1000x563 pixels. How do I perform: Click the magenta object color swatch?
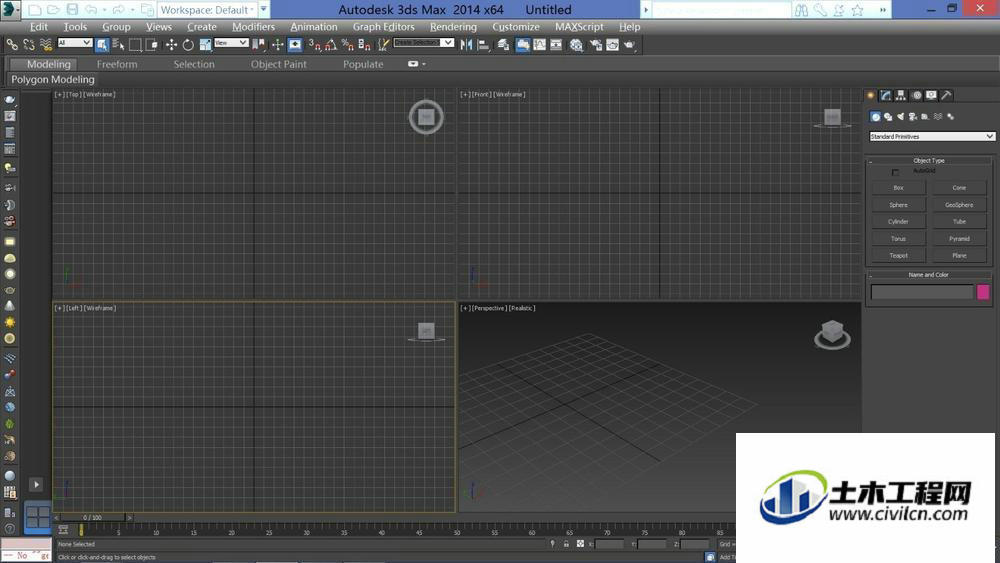point(983,292)
